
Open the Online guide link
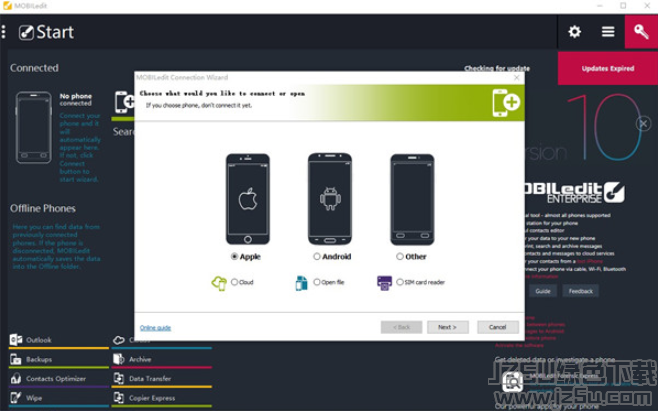pyautogui.click(x=155, y=328)
